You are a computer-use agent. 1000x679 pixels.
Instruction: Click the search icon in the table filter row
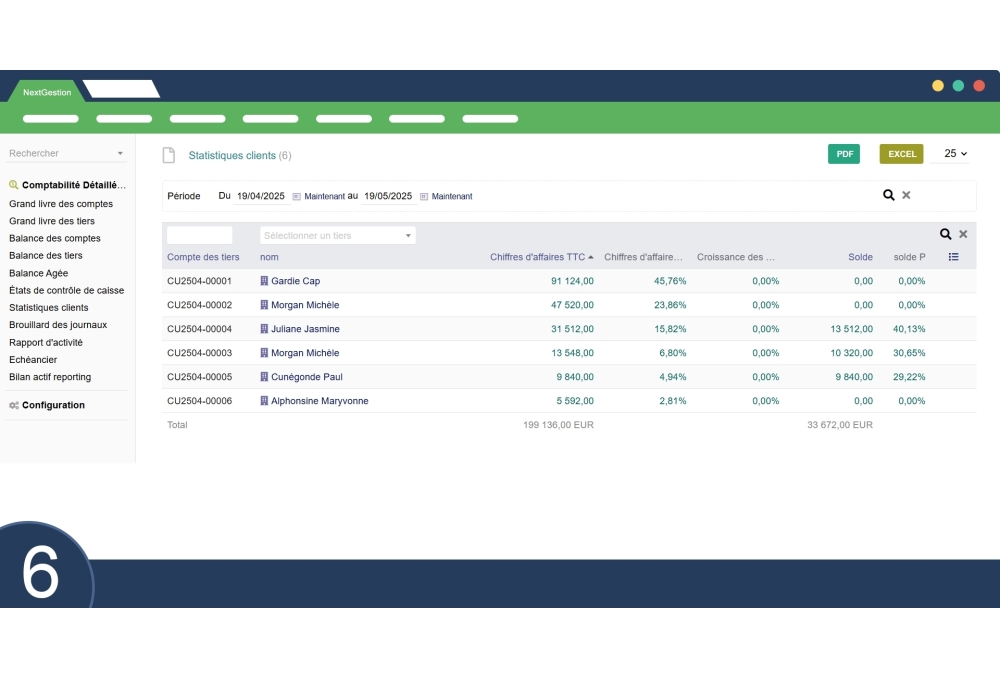(x=945, y=233)
